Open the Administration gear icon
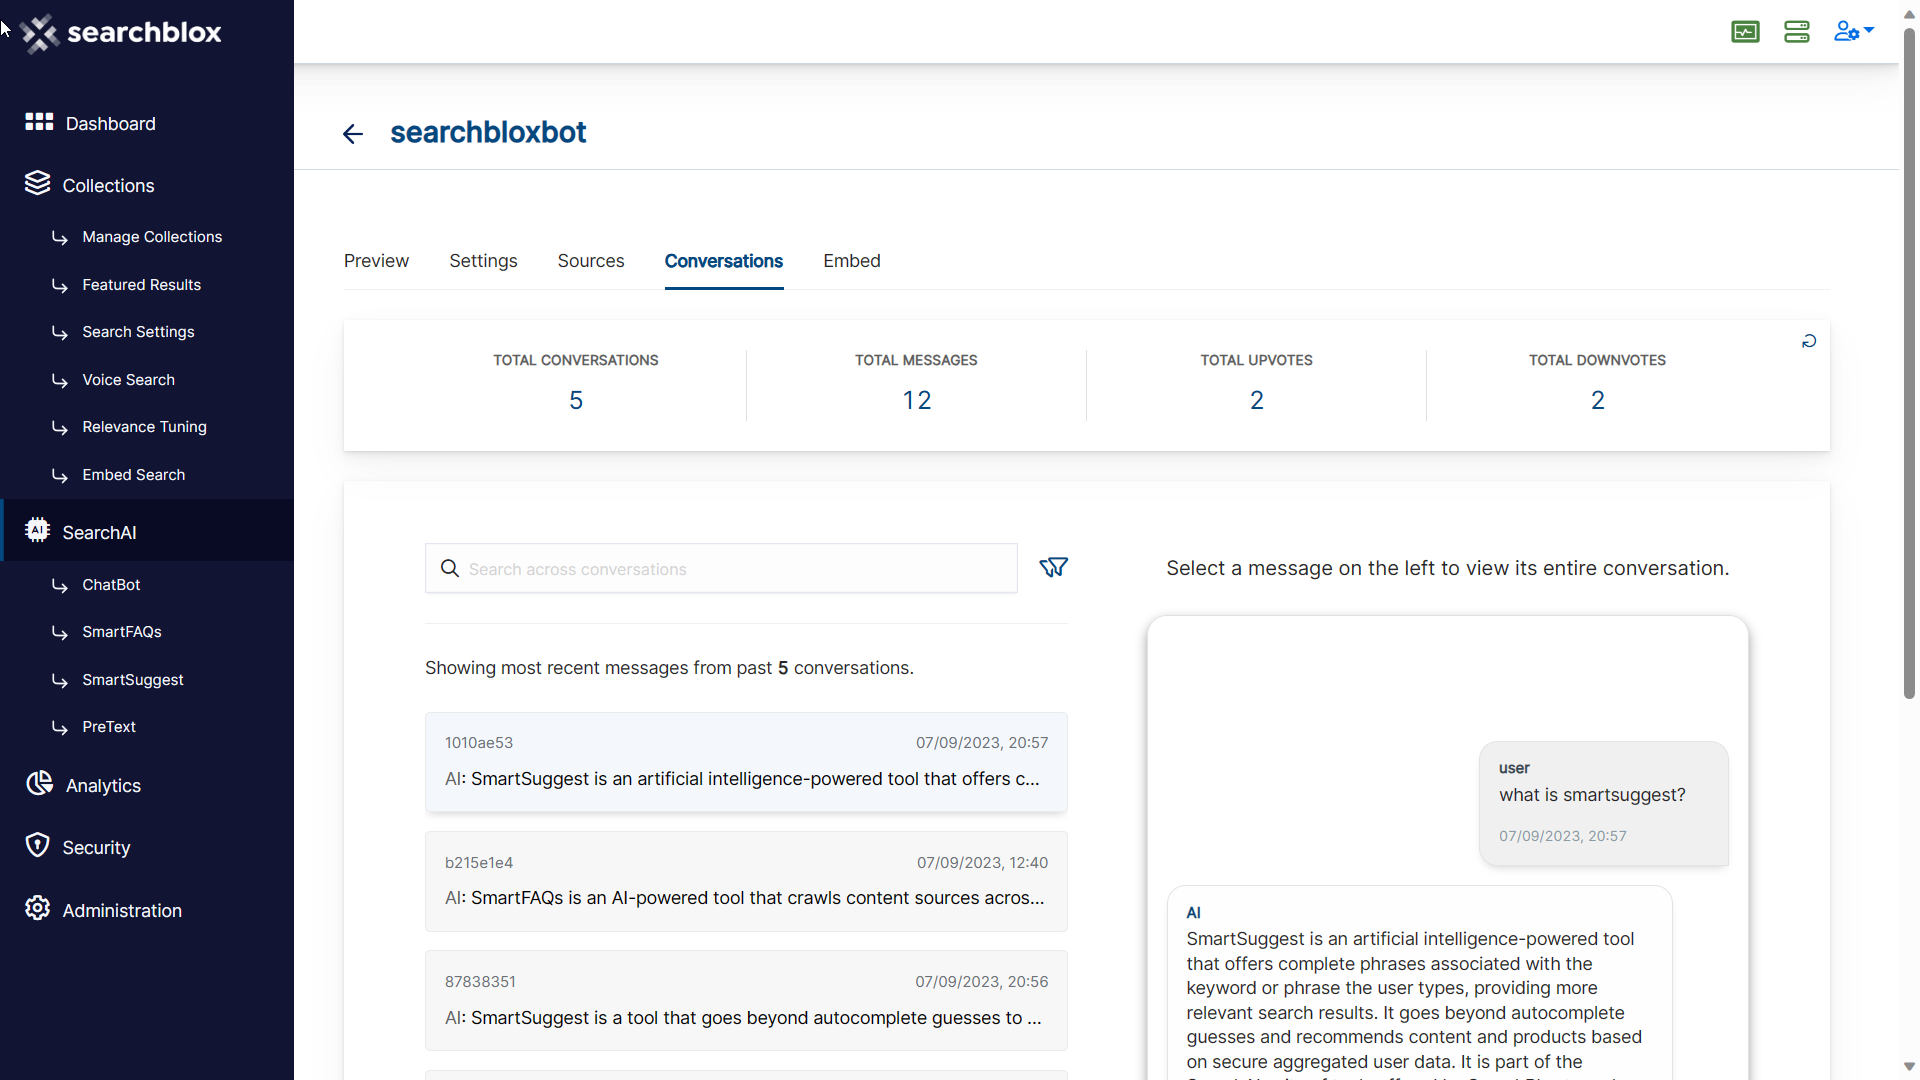The width and height of the screenshot is (1920, 1080). pyautogui.click(x=37, y=909)
